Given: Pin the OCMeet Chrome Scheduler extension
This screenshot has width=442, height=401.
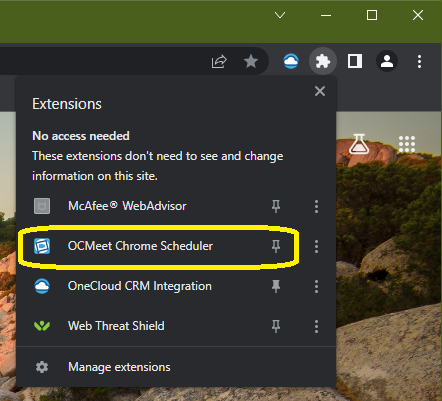Looking at the screenshot, I should (x=276, y=246).
